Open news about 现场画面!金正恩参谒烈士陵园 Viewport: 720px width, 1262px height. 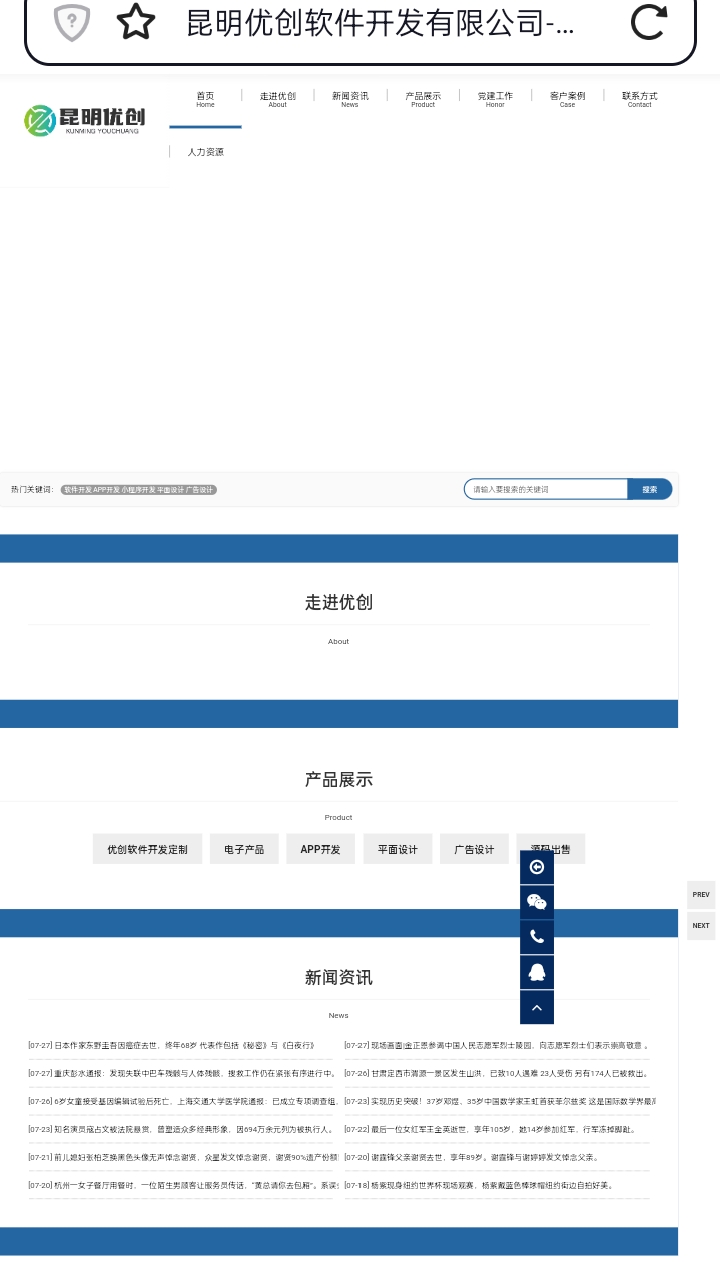[497, 1045]
